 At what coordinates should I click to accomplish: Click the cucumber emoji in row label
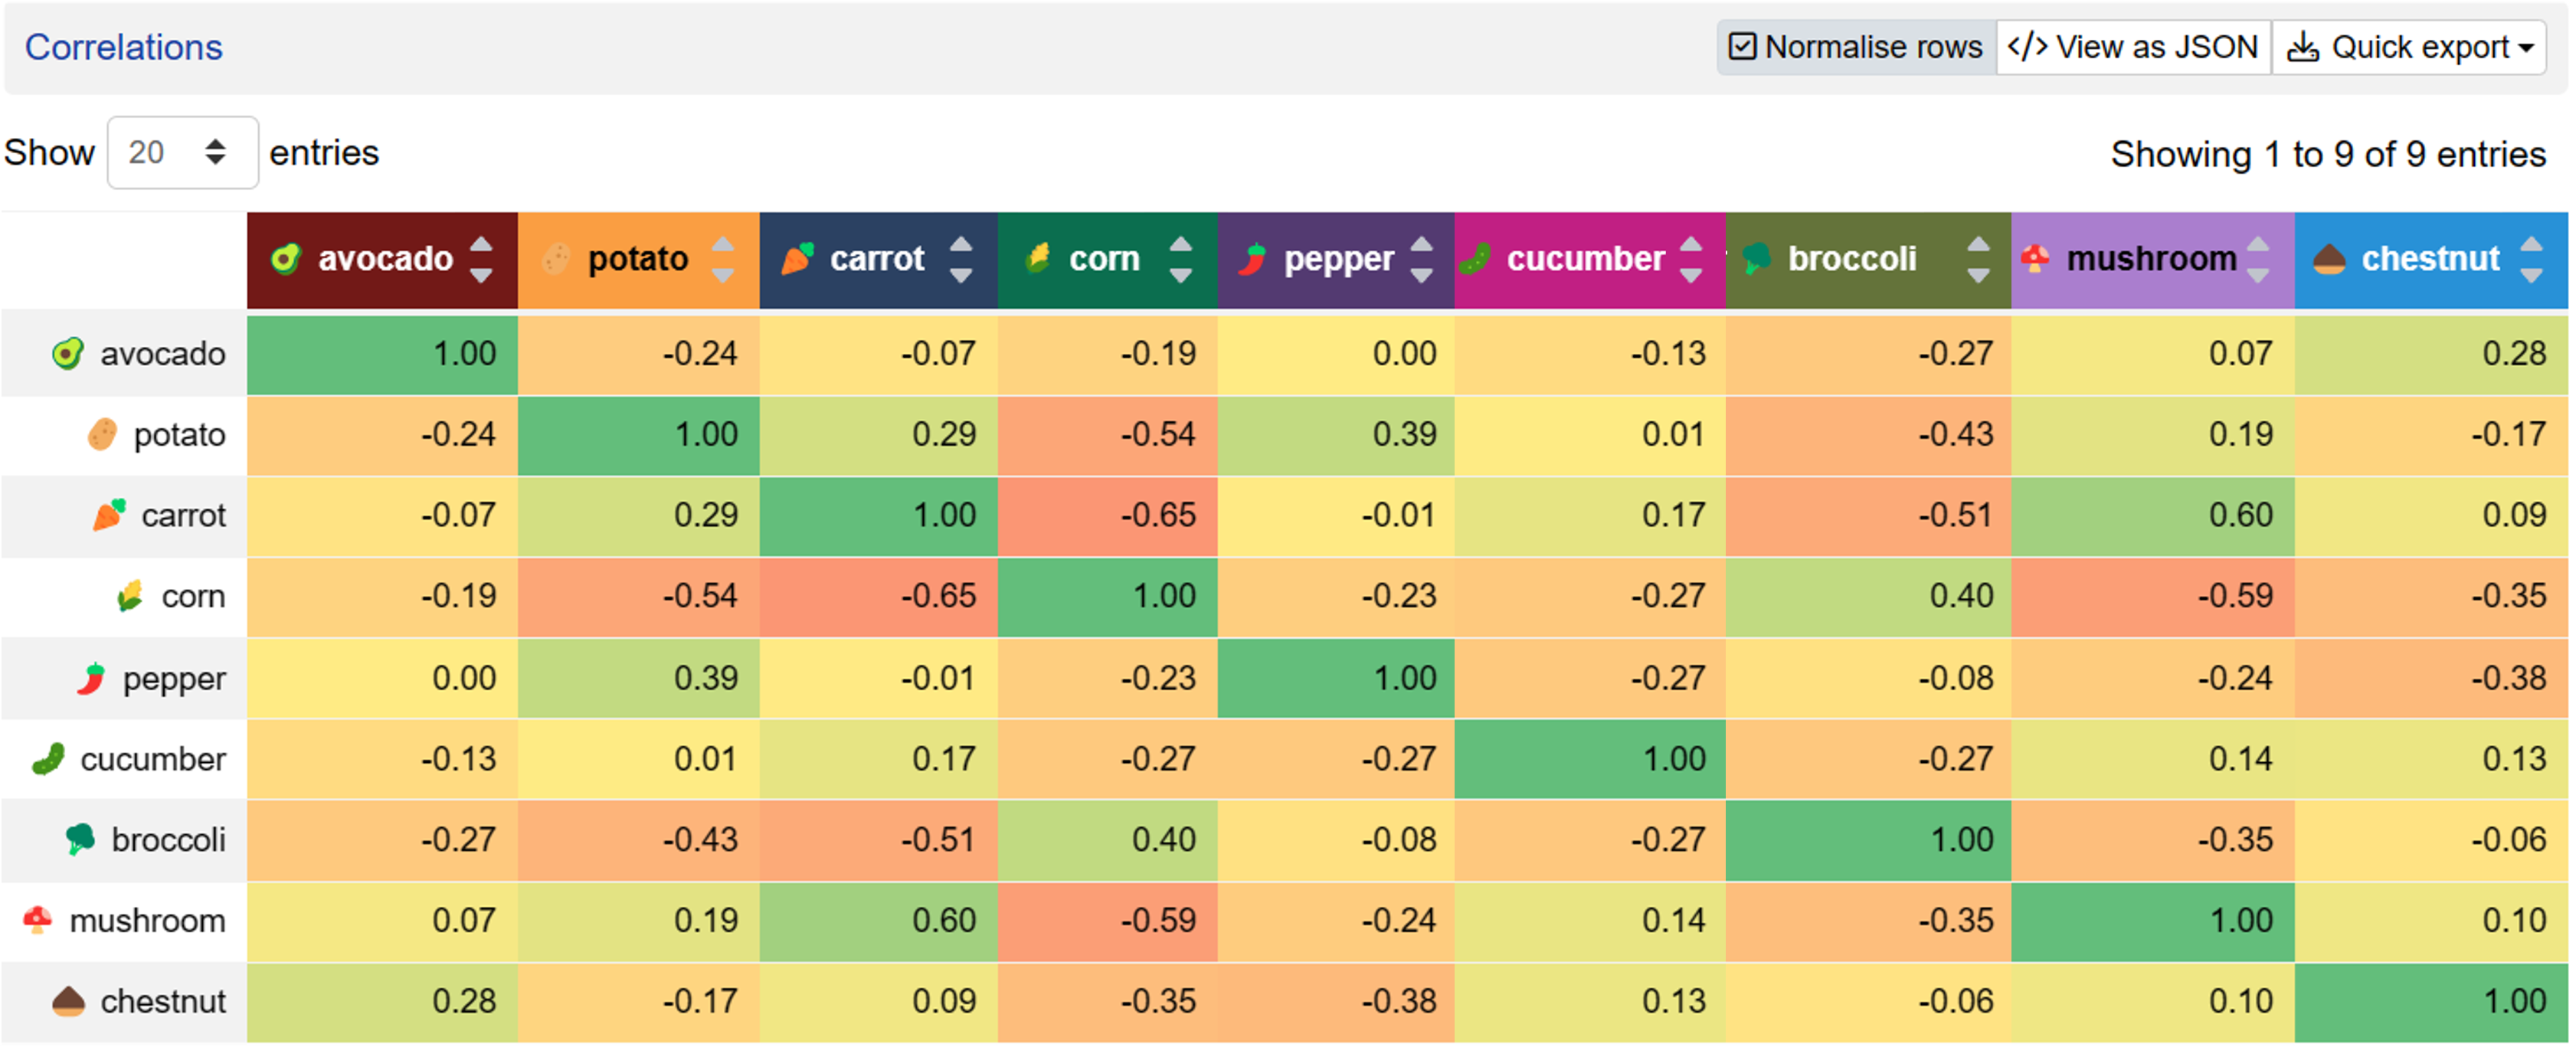point(48,760)
